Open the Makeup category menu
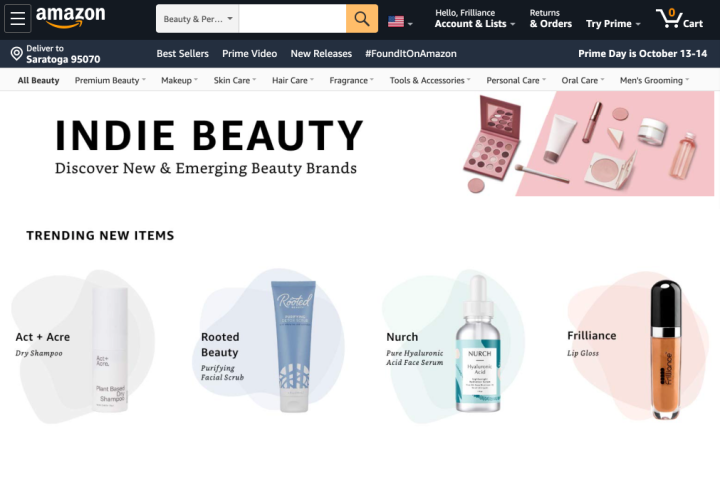Viewport: 720px width, 480px height. tap(179, 80)
